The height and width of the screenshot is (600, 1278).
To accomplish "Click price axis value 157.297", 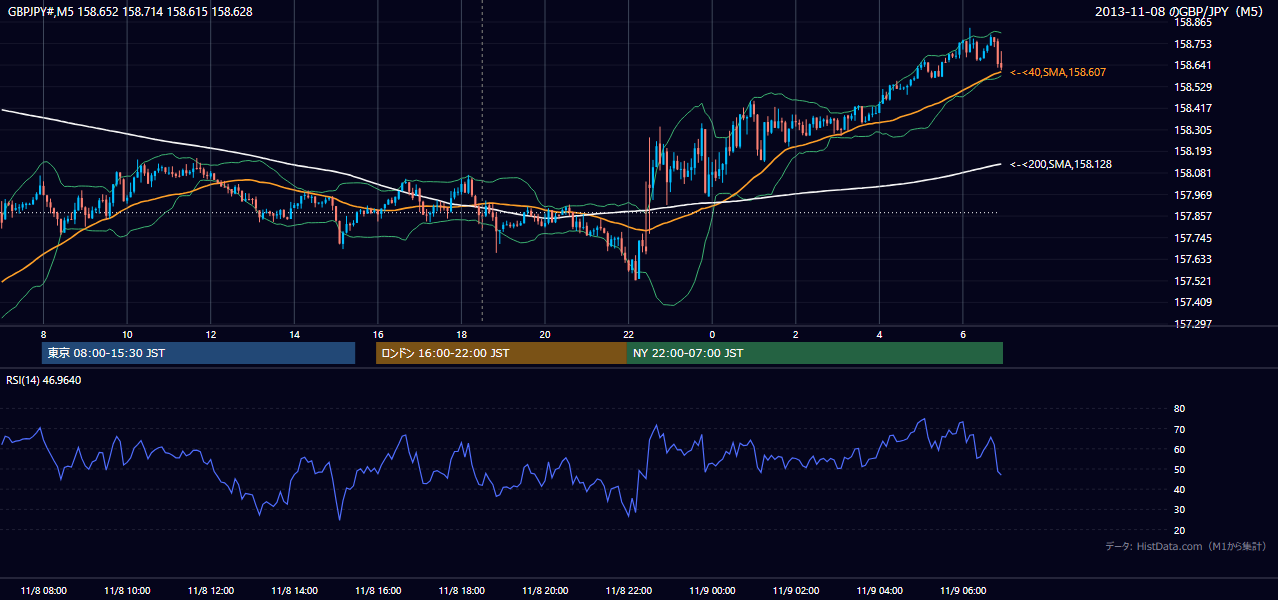I will pyautogui.click(x=1193, y=324).
